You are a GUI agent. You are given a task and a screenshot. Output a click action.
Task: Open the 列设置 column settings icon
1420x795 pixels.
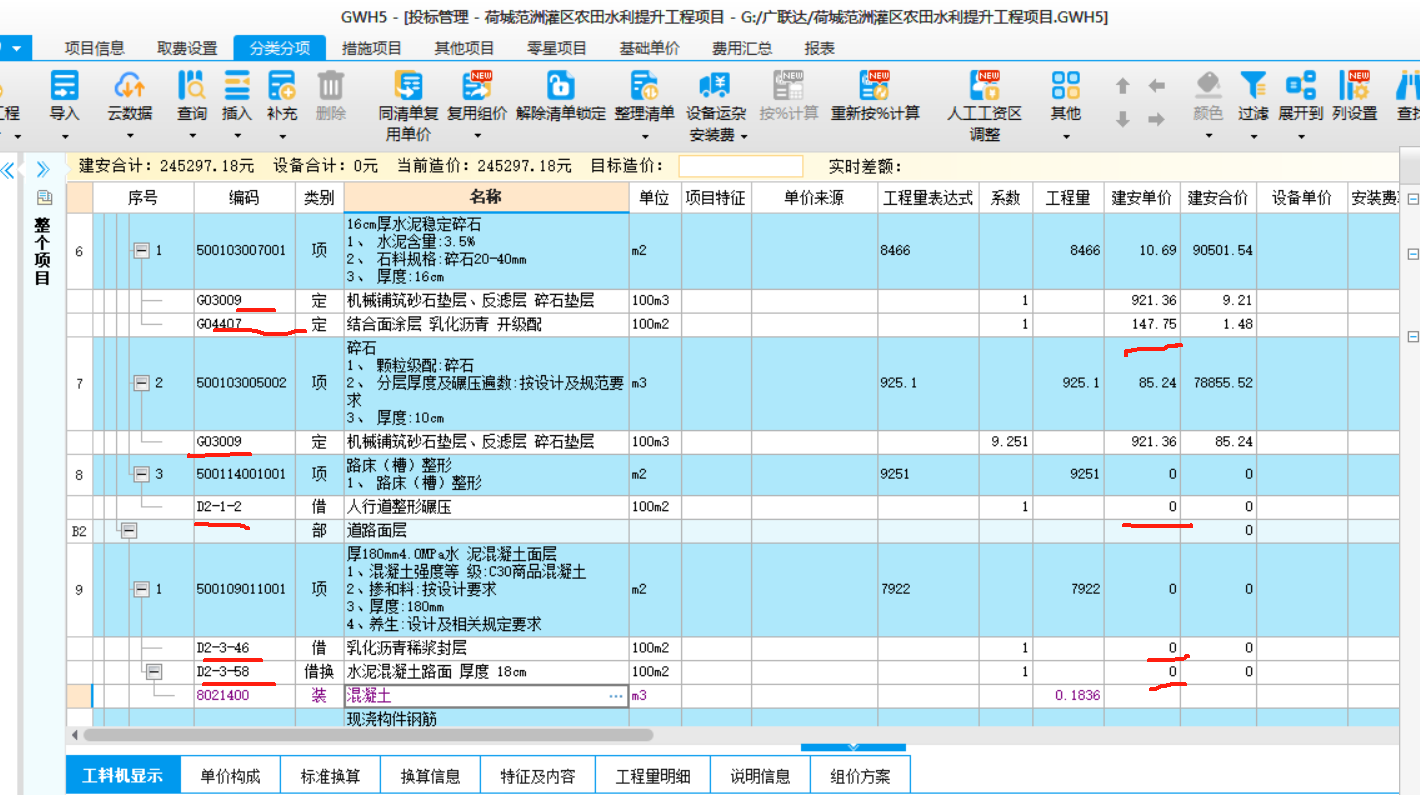1355,85
